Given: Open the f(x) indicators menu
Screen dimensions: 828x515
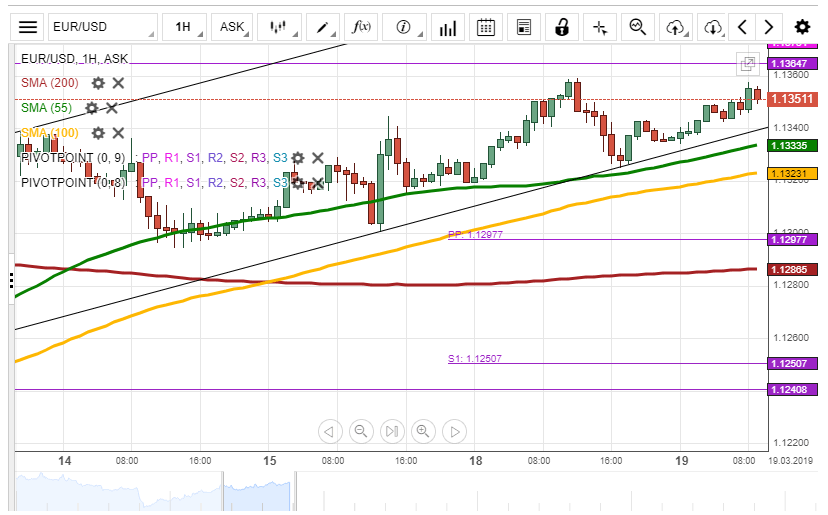Looking at the screenshot, I should coord(363,27).
